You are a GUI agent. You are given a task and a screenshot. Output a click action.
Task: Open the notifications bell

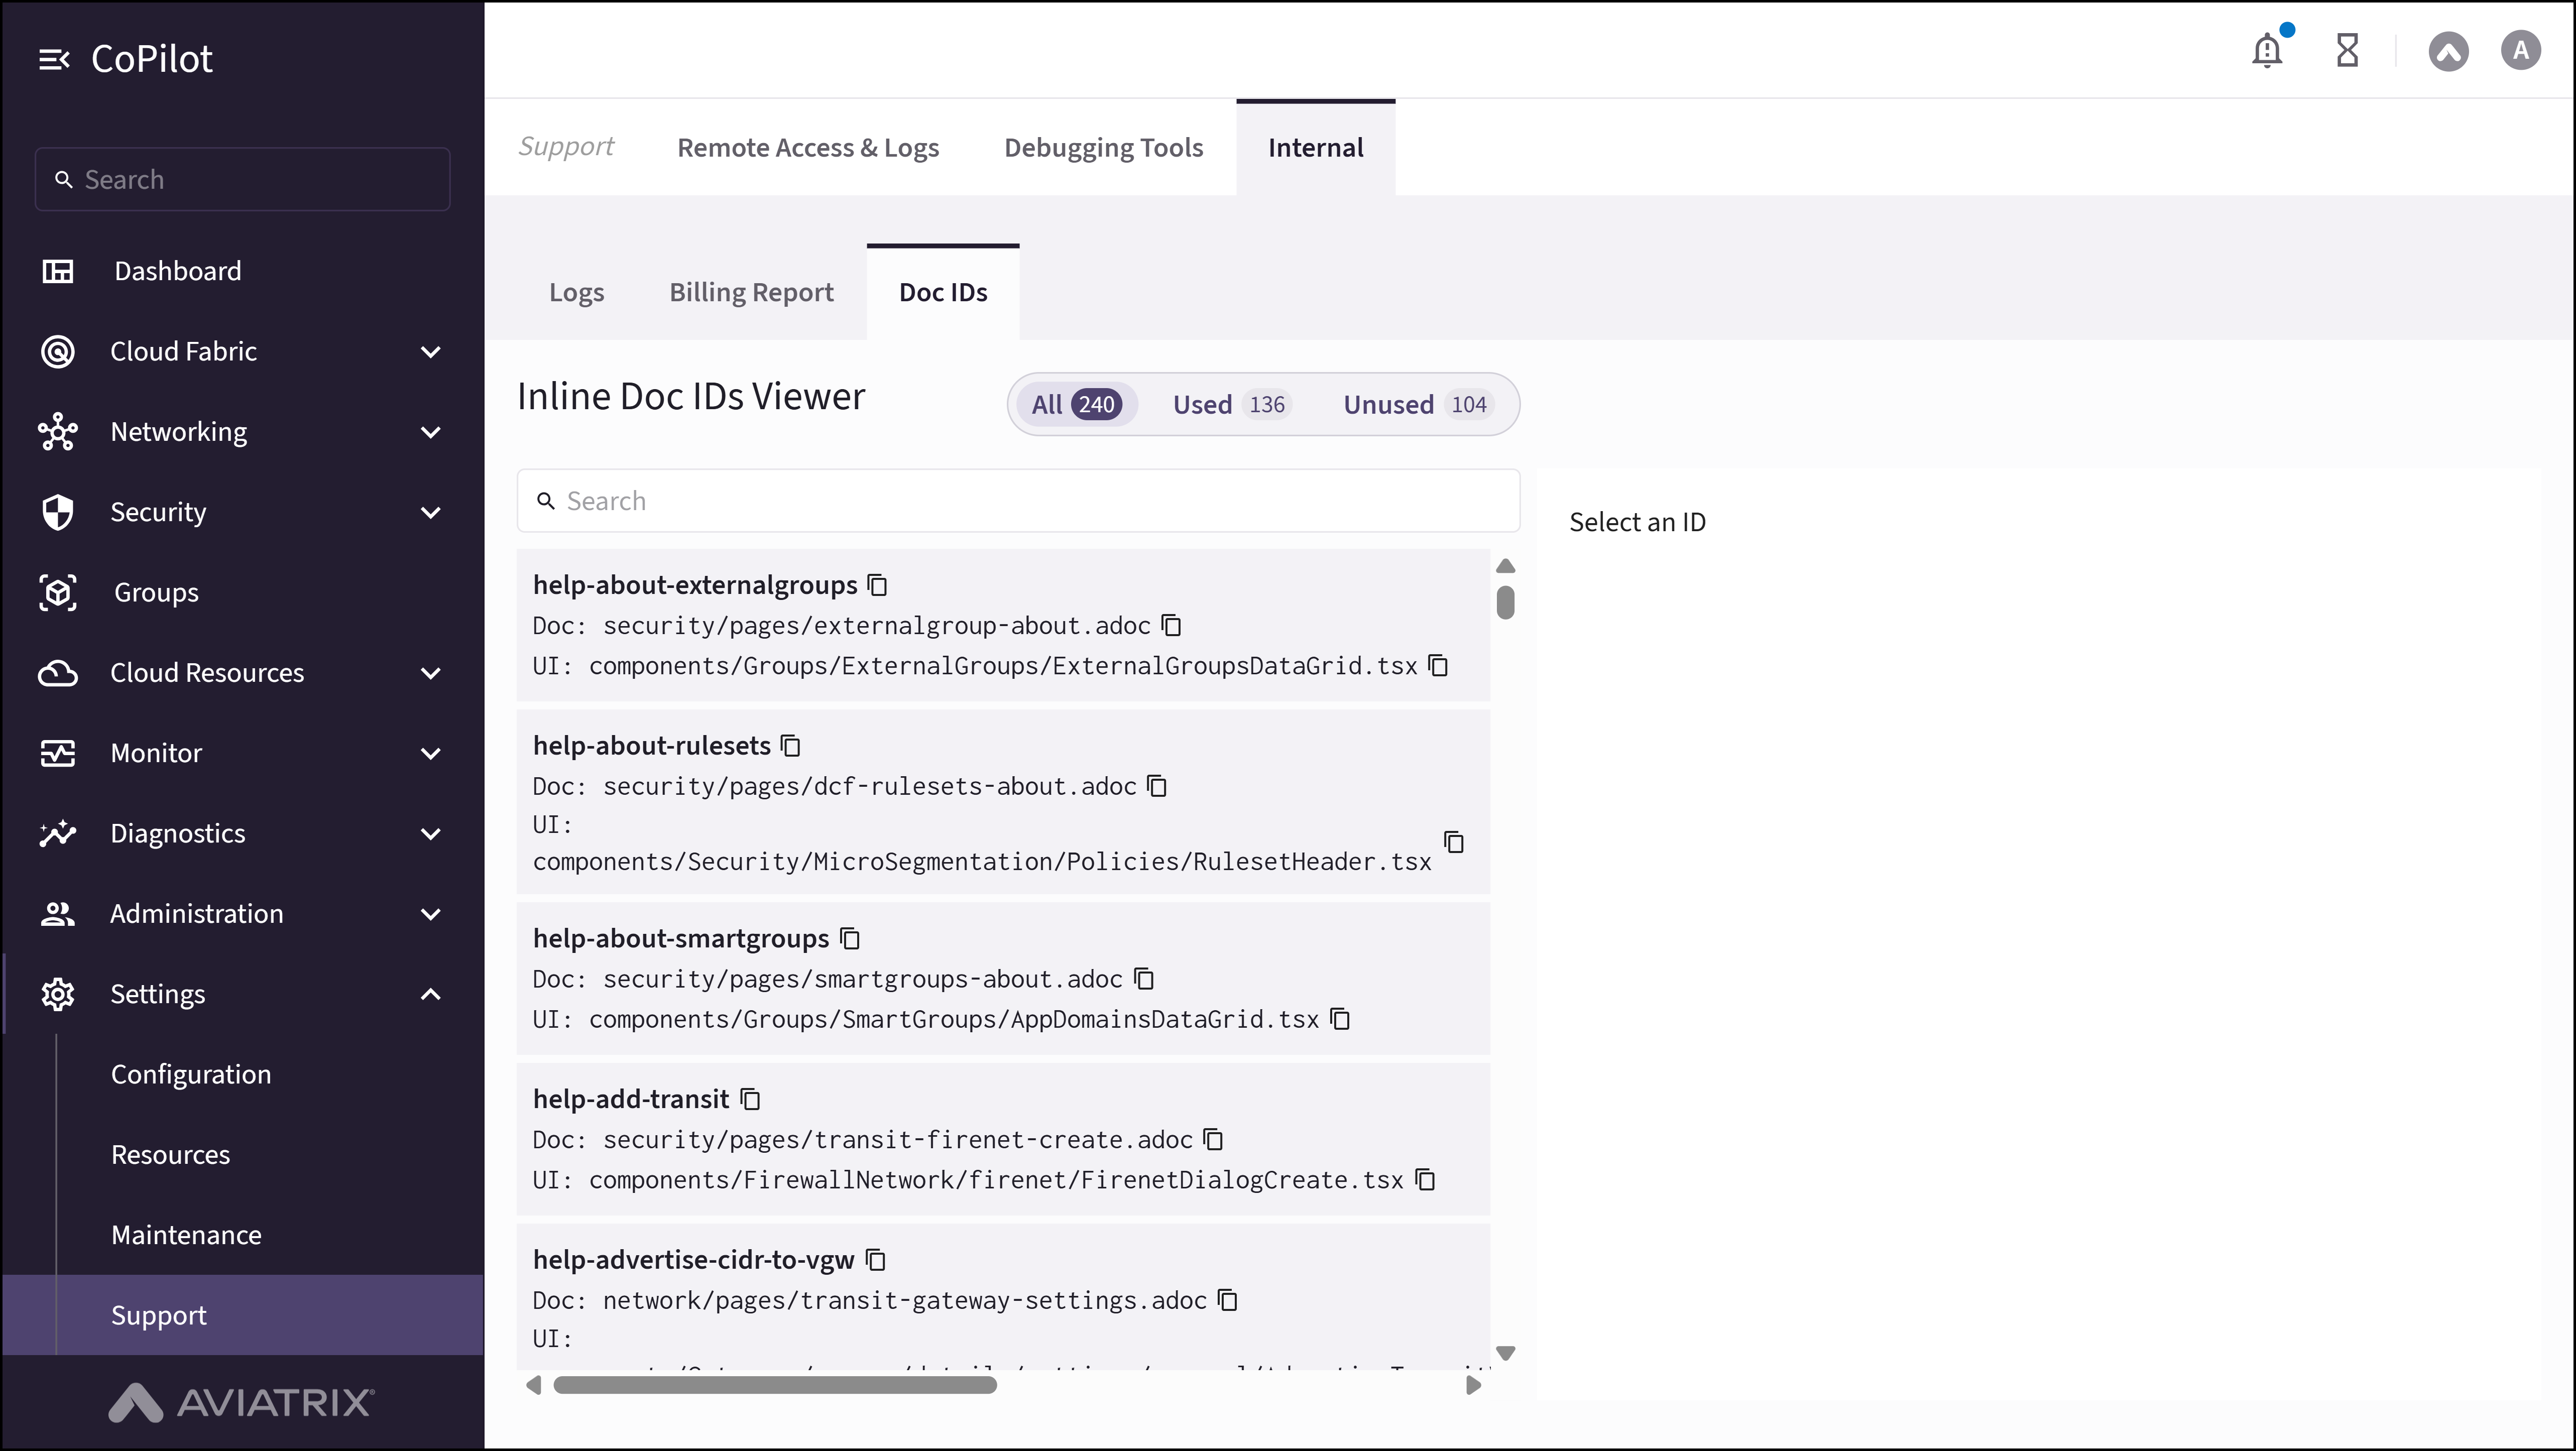click(2266, 50)
